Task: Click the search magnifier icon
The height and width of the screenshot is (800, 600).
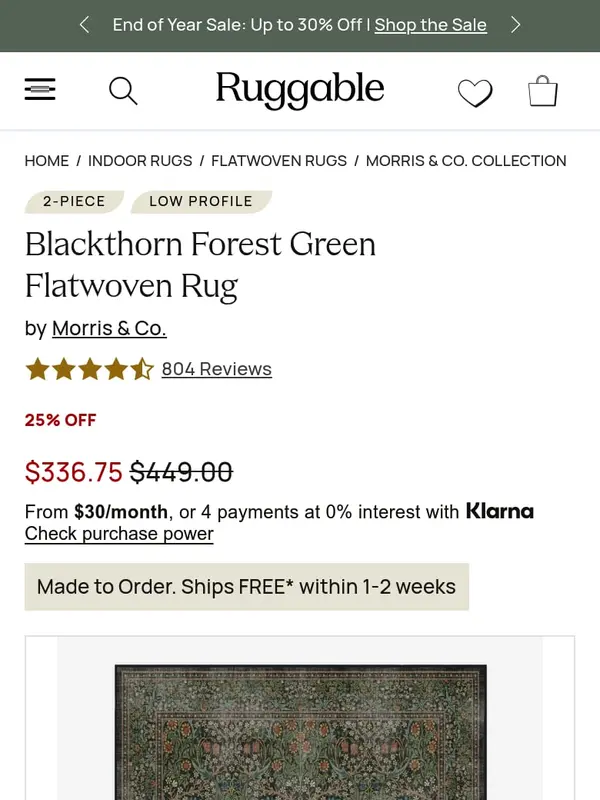Action: pyautogui.click(x=123, y=91)
